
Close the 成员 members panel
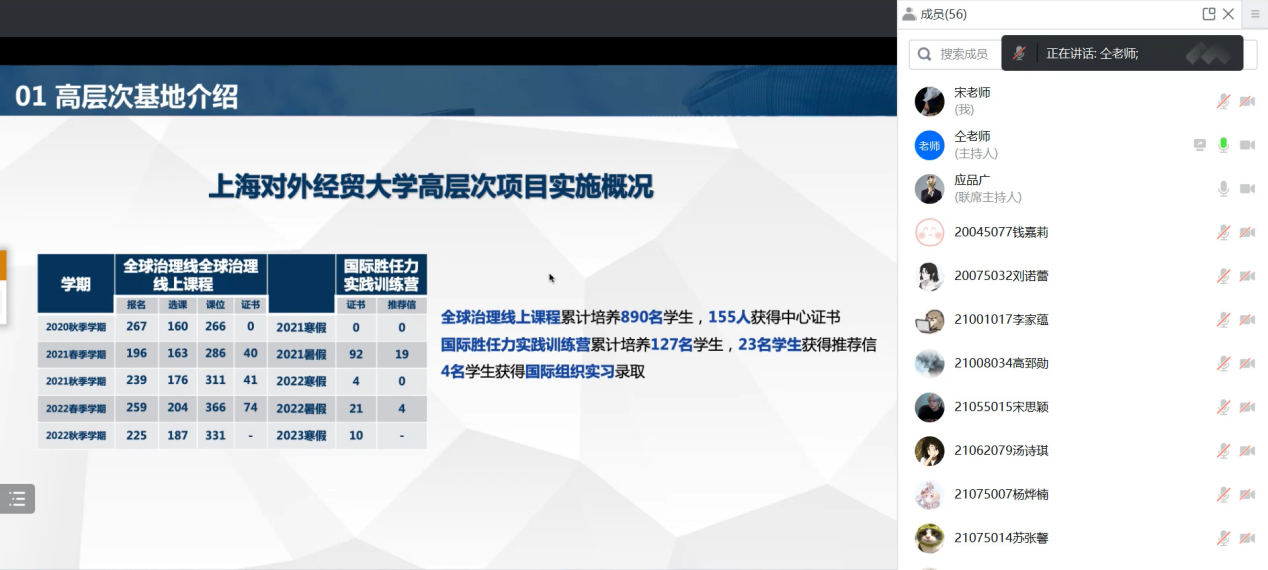pyautogui.click(x=1228, y=14)
